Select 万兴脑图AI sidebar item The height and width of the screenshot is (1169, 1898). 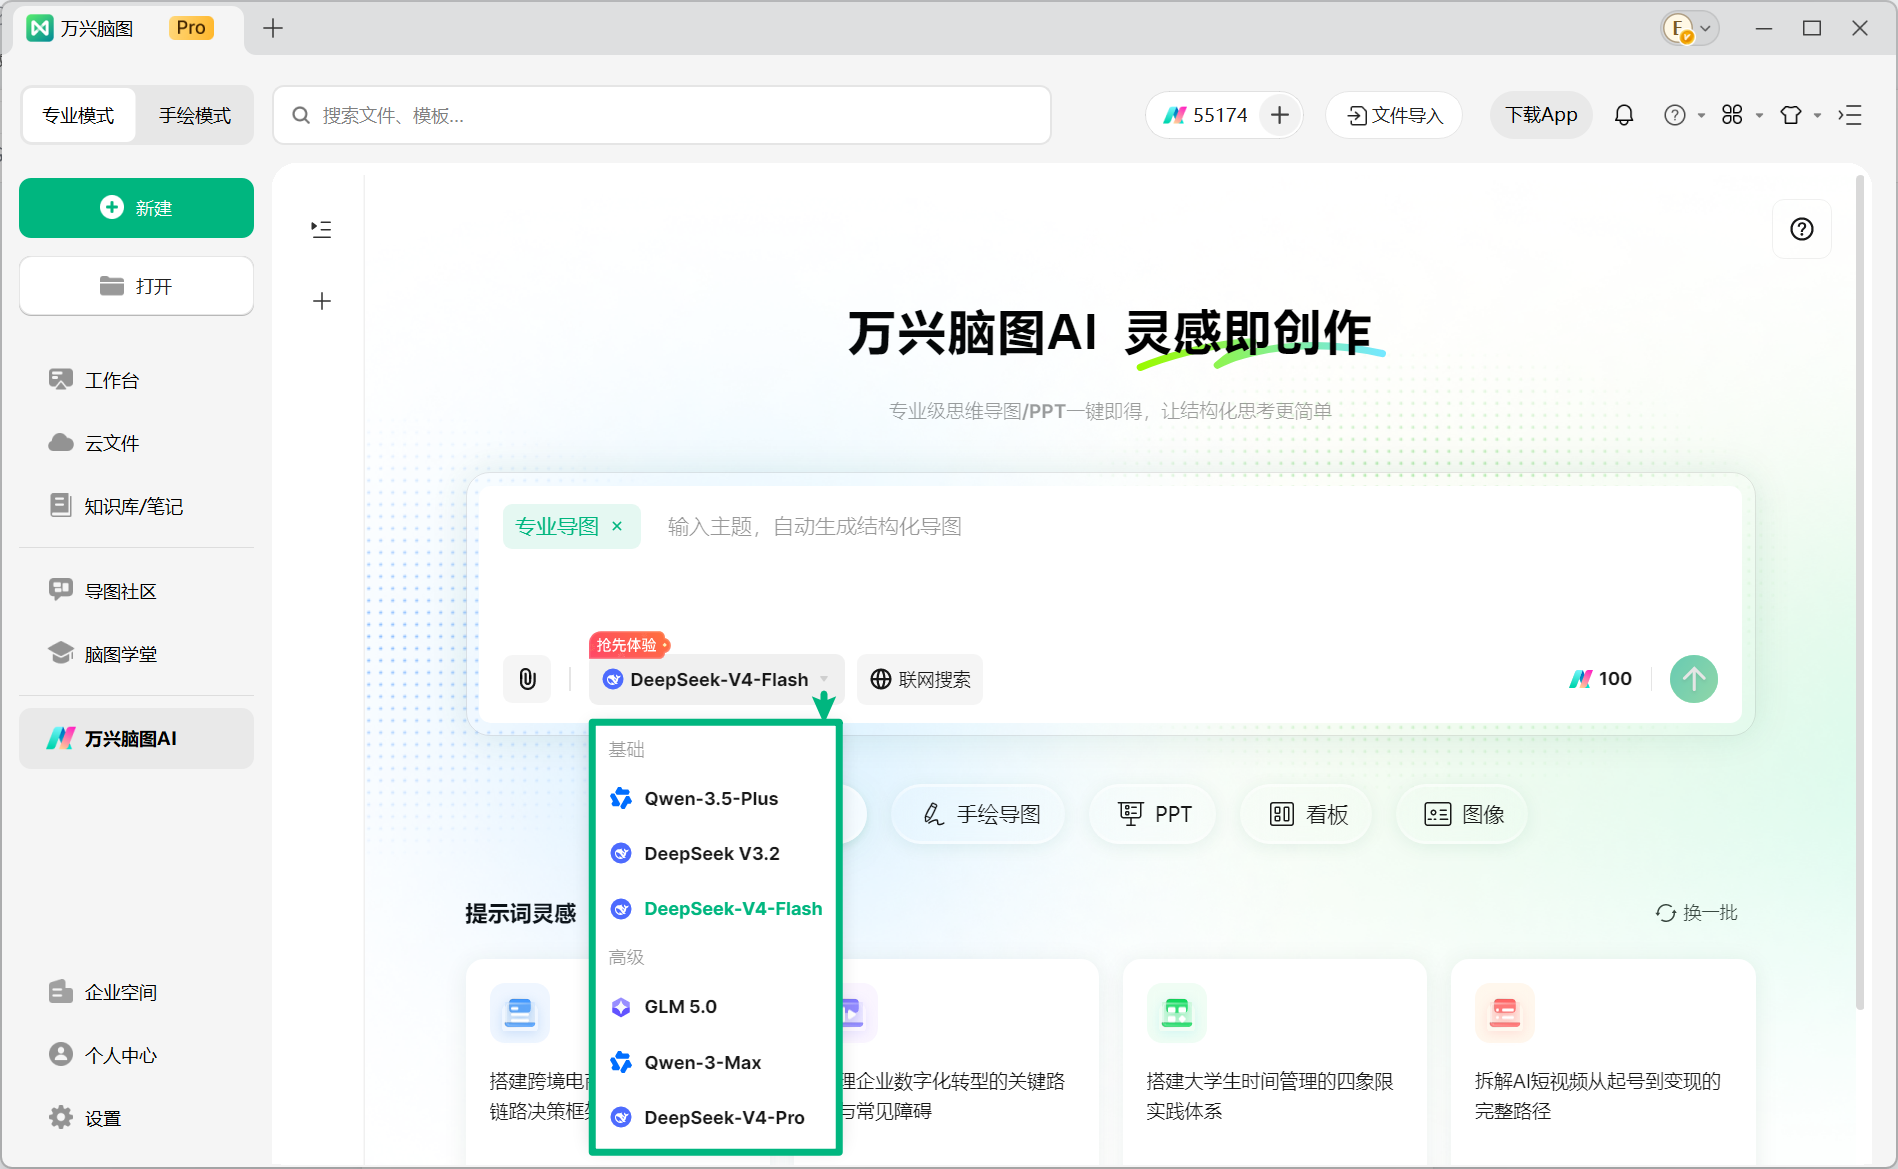click(x=136, y=738)
